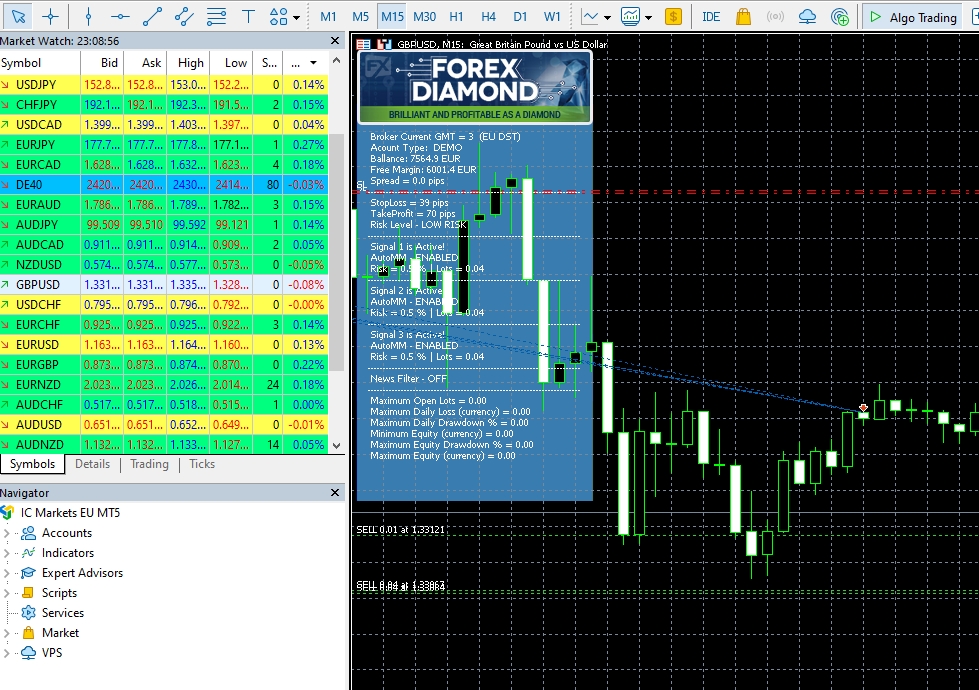
Task: Select the Fibonacci retracement tool
Action: point(216,17)
